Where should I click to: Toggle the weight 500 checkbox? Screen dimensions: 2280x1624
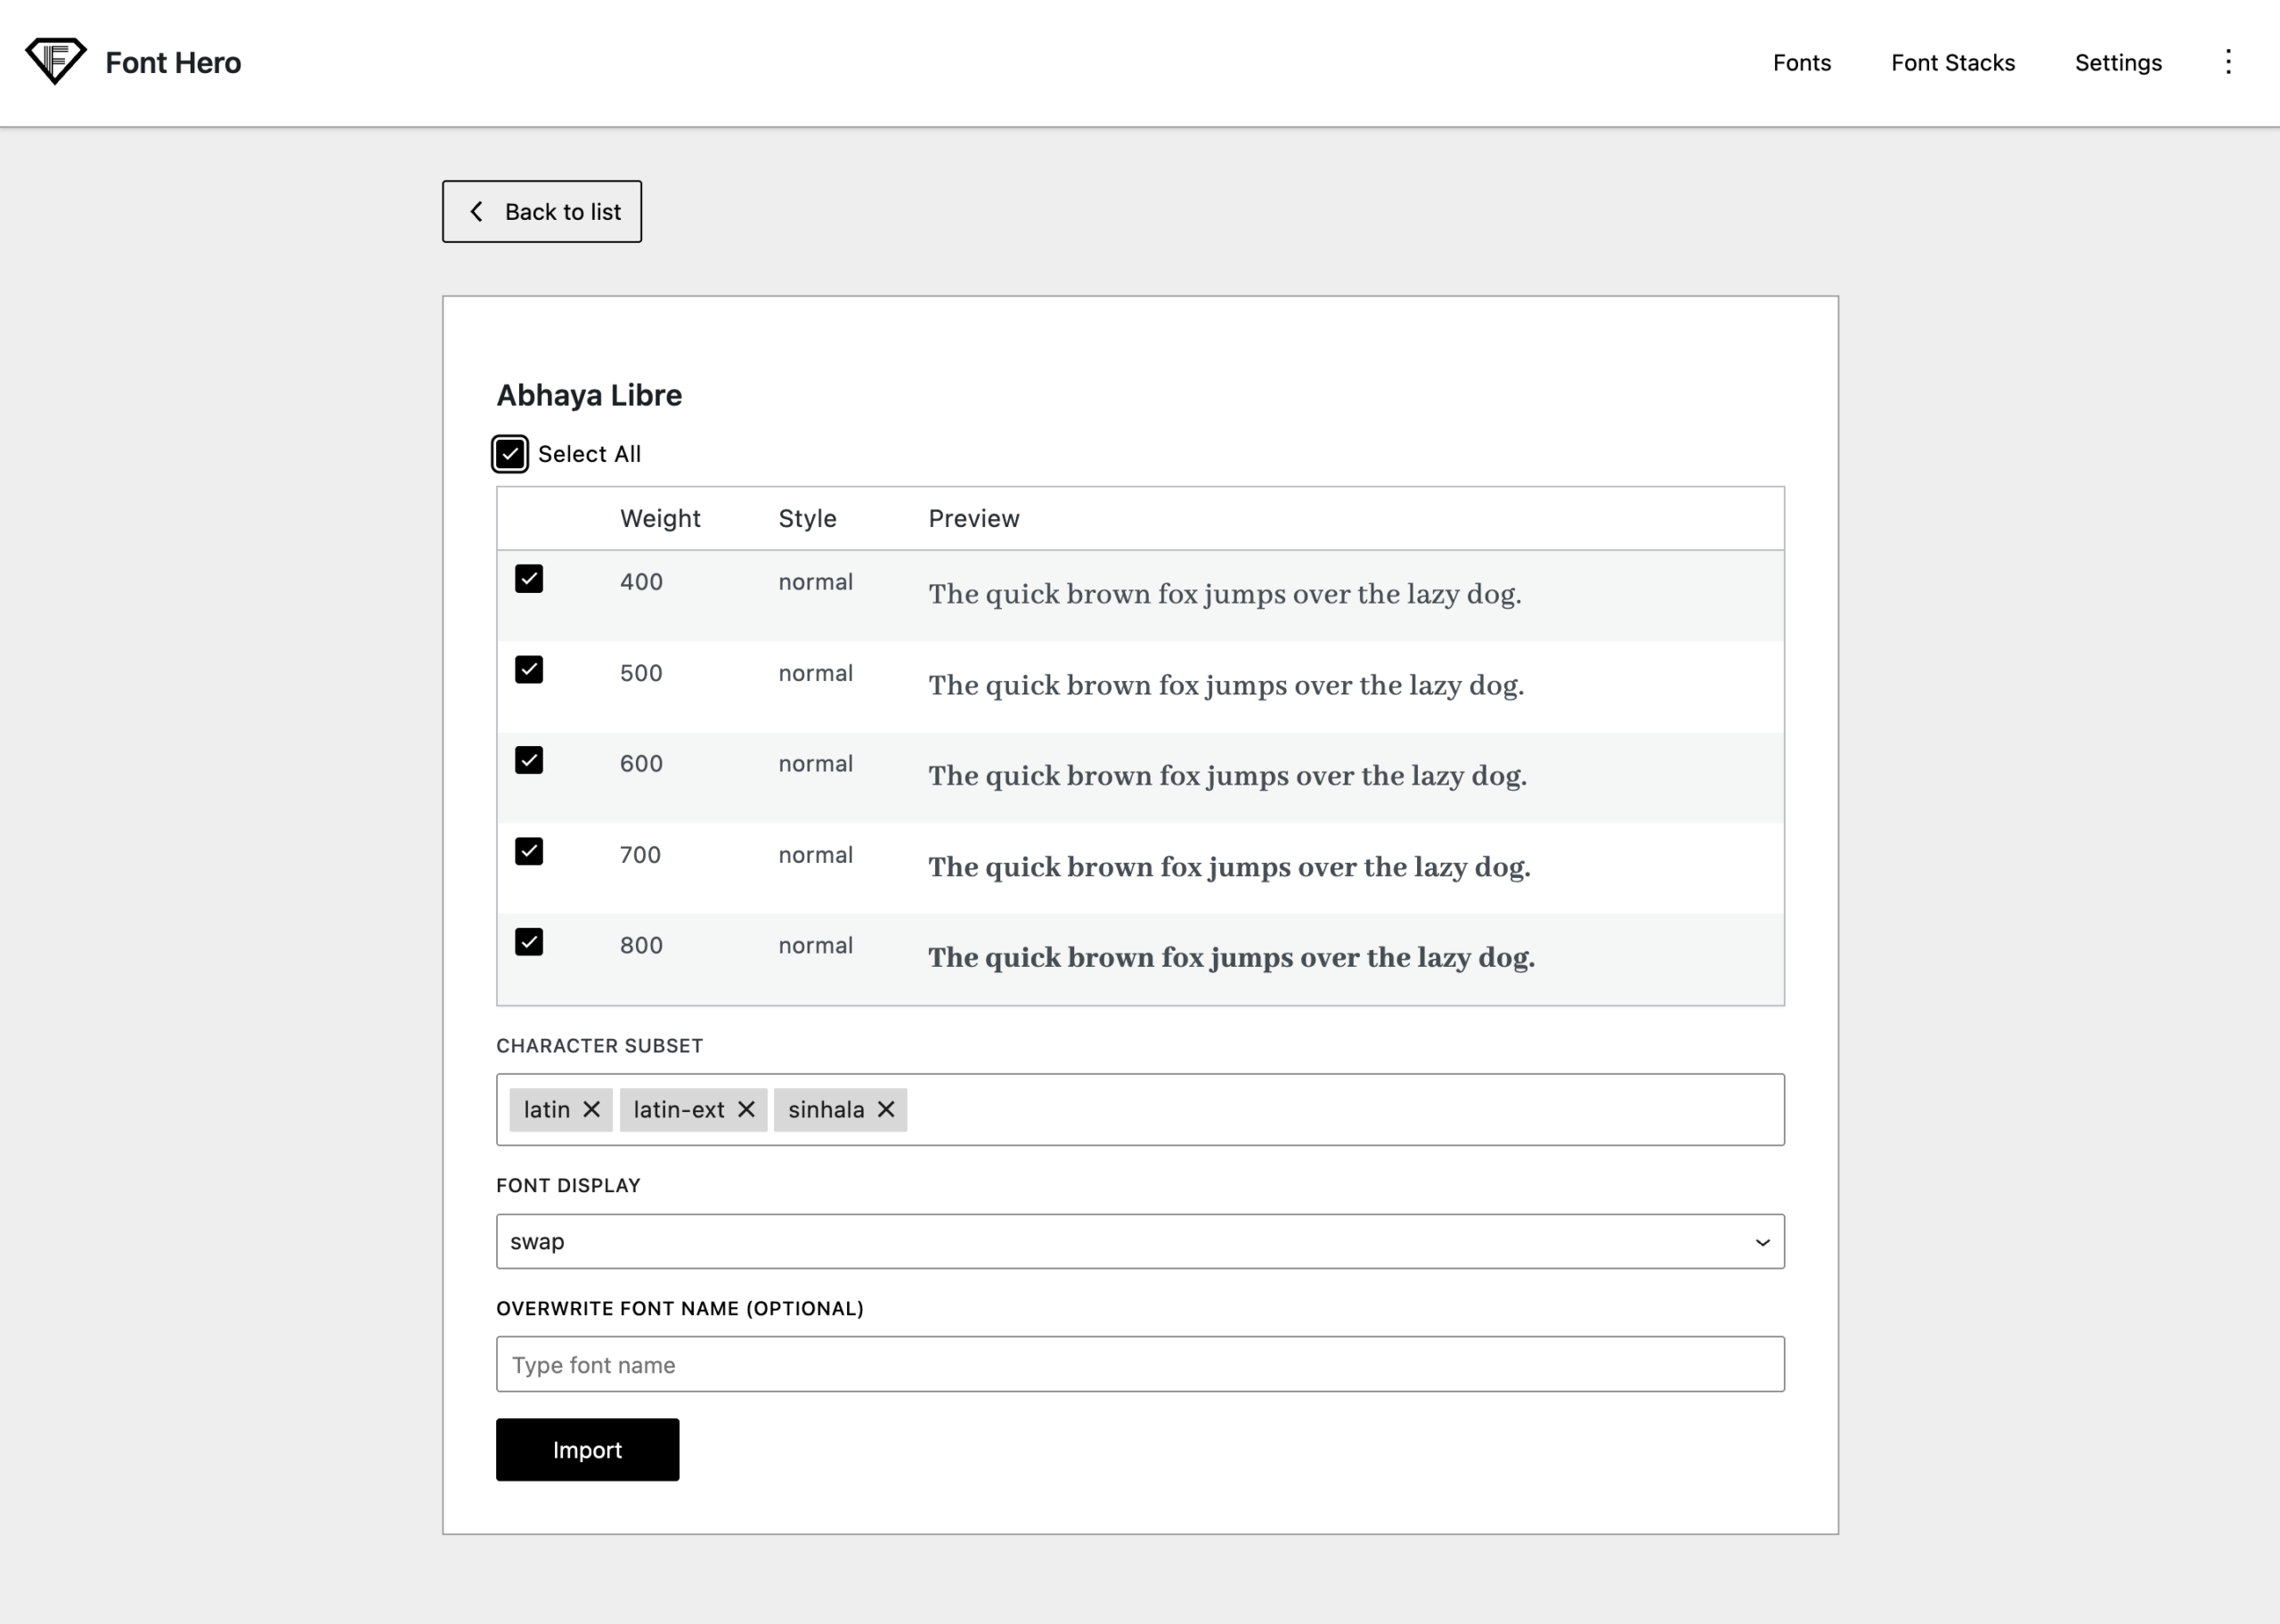(x=529, y=669)
